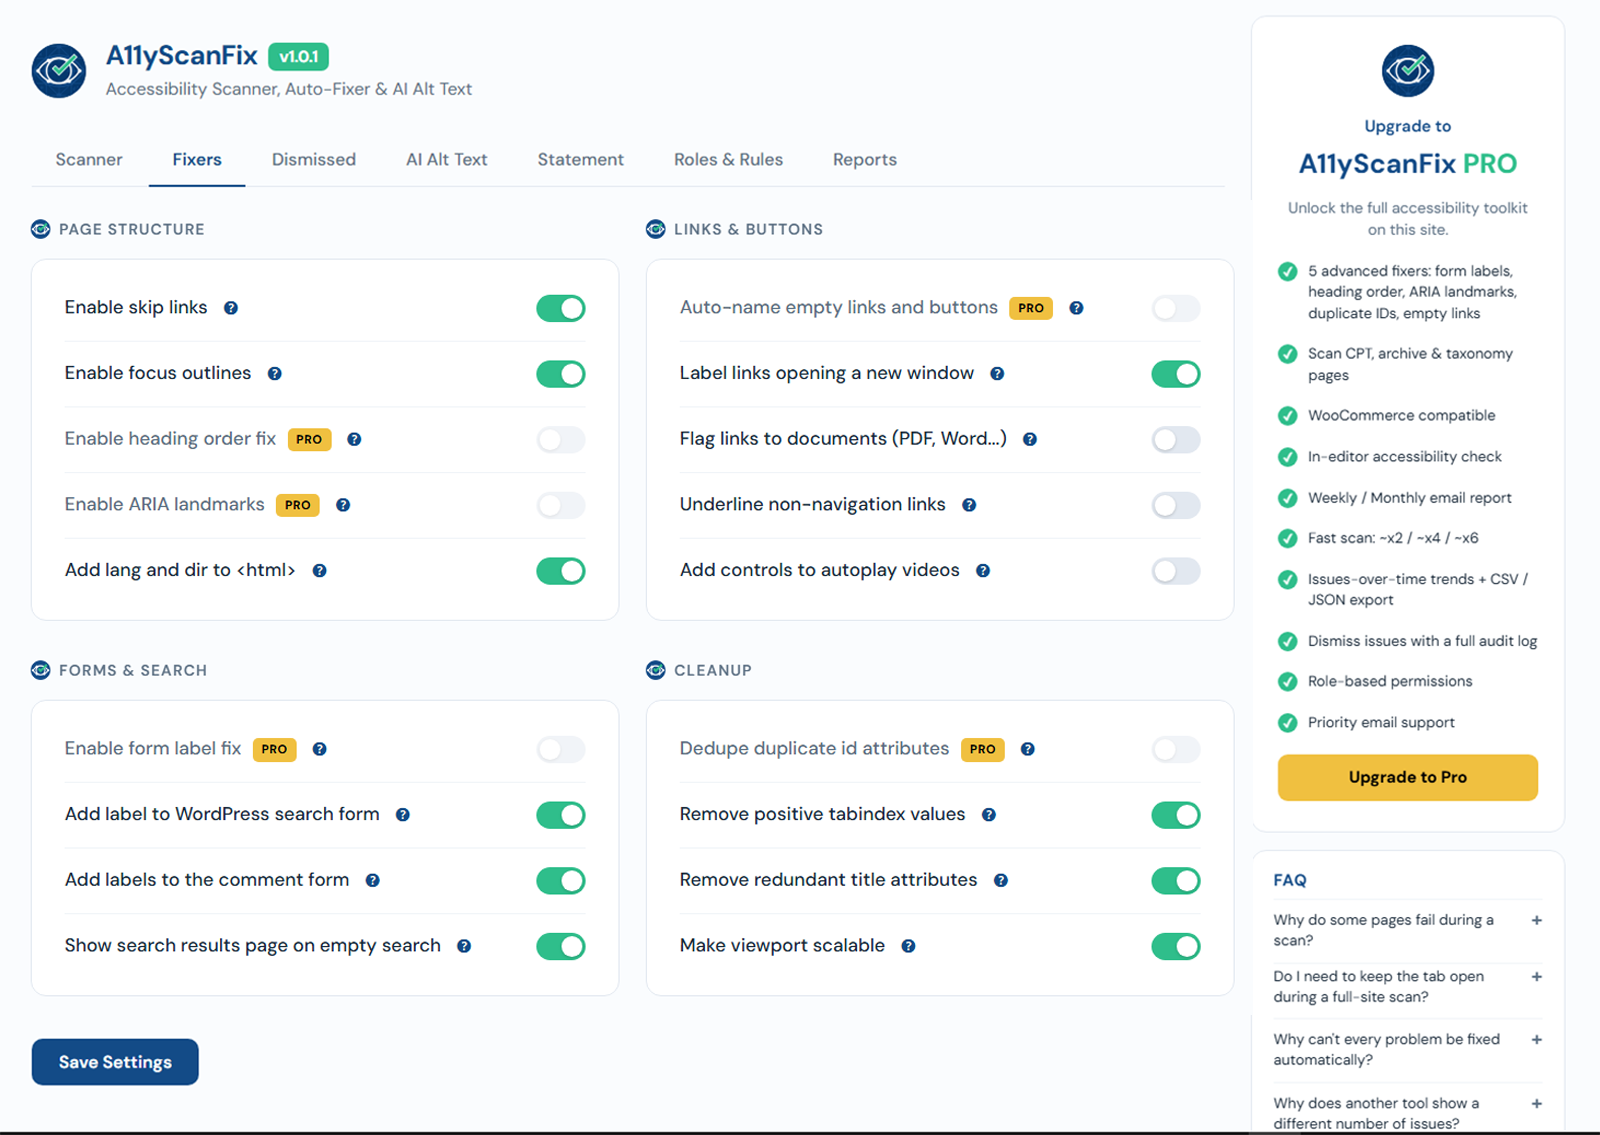
Task: Click the A11yScanFix eye logo in header
Action: [x=59, y=70]
